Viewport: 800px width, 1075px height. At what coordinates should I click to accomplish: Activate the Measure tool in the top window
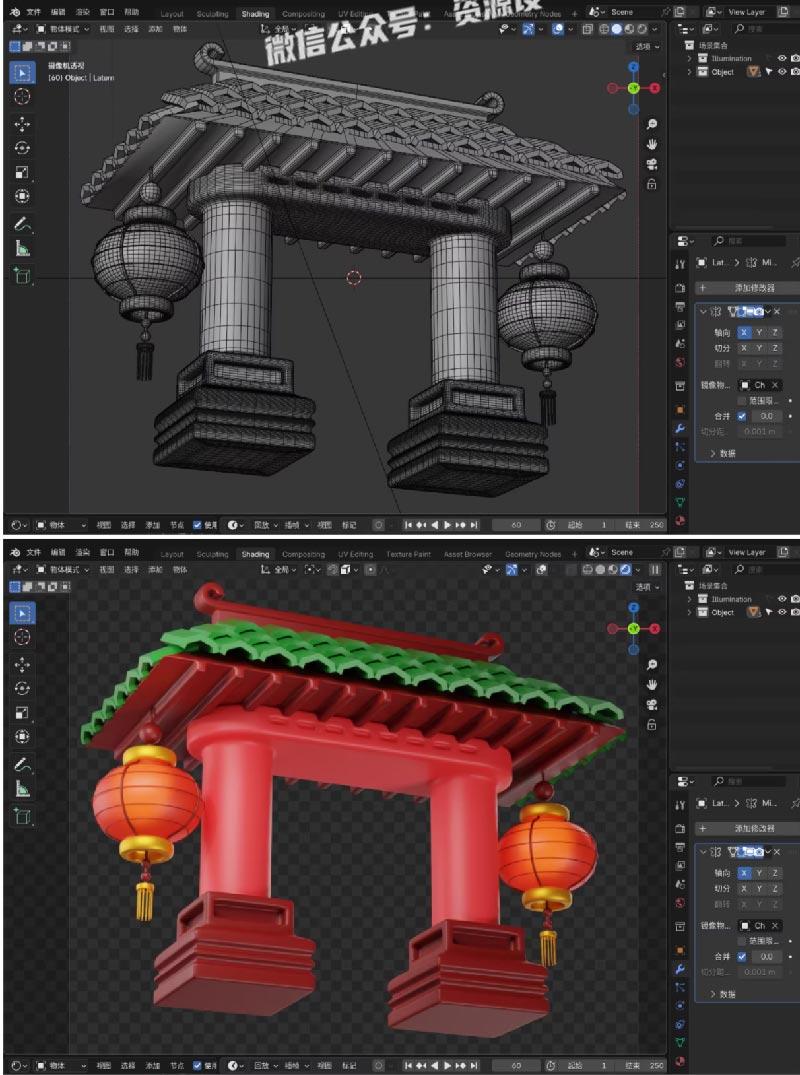[22, 249]
